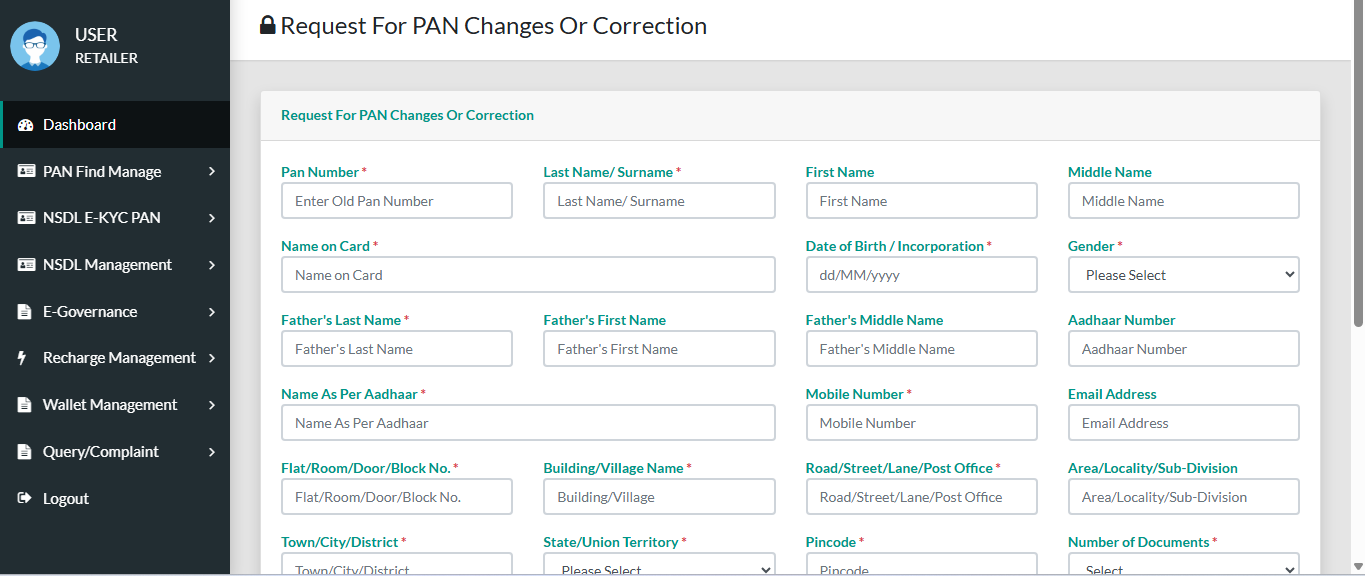Open the Gender dropdown
This screenshot has width=1365, height=576.
coord(1183,275)
